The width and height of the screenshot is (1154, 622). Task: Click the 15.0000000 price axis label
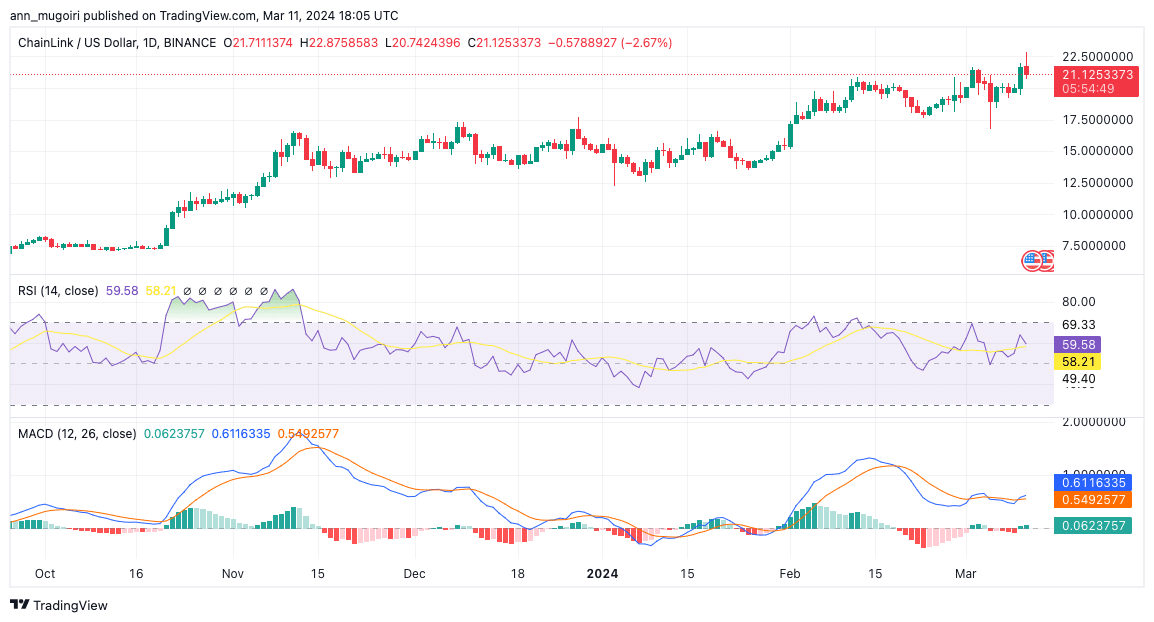click(x=1097, y=151)
